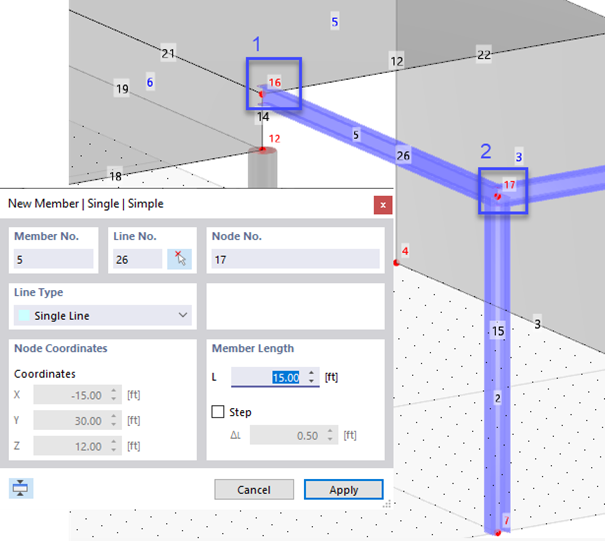Screen dimensions: 605x541
Task: Click line label 19 in model
Action: click(x=122, y=89)
